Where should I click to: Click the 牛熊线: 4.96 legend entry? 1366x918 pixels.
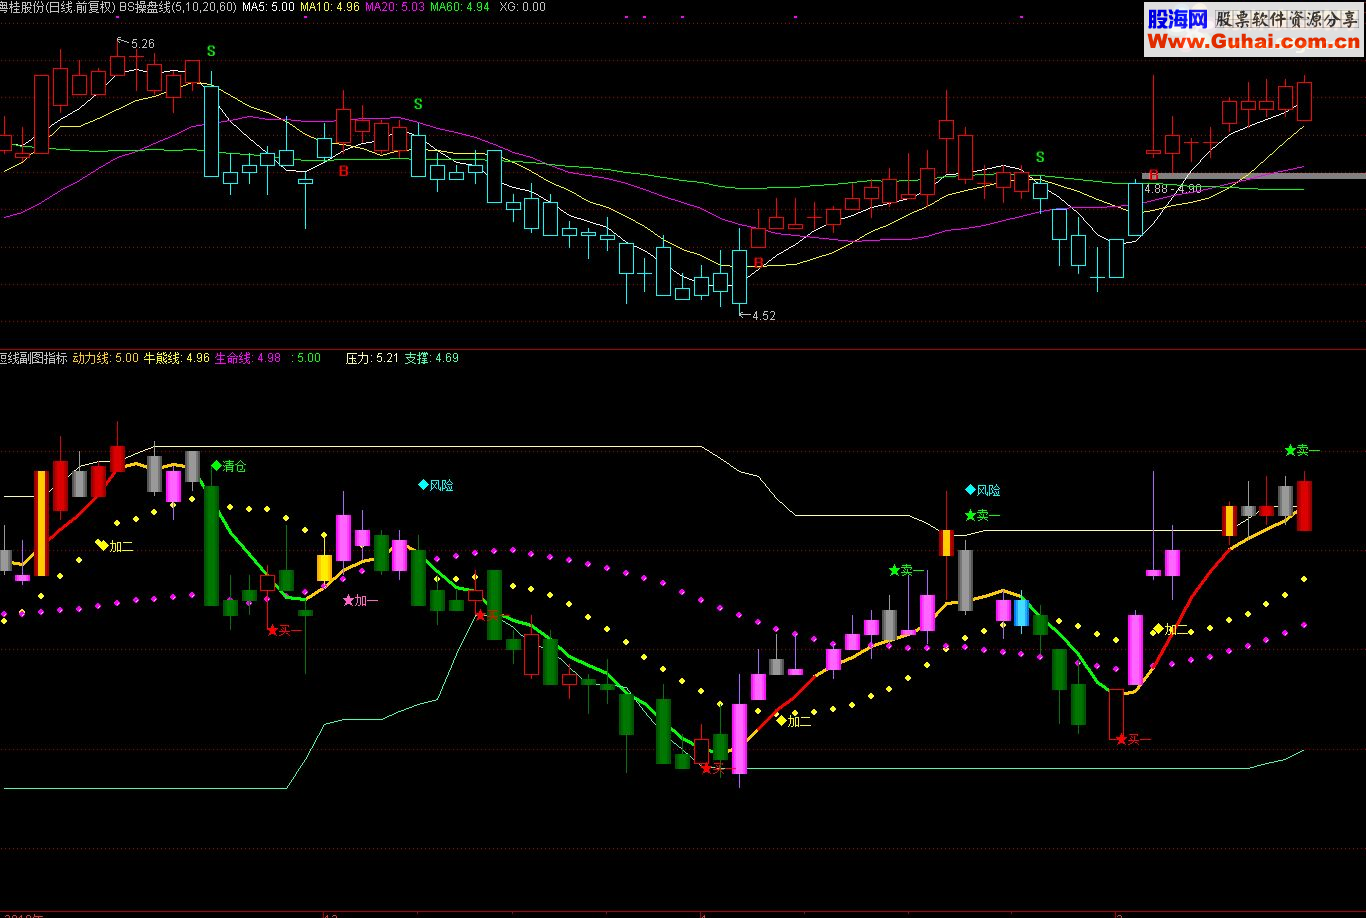(177, 358)
